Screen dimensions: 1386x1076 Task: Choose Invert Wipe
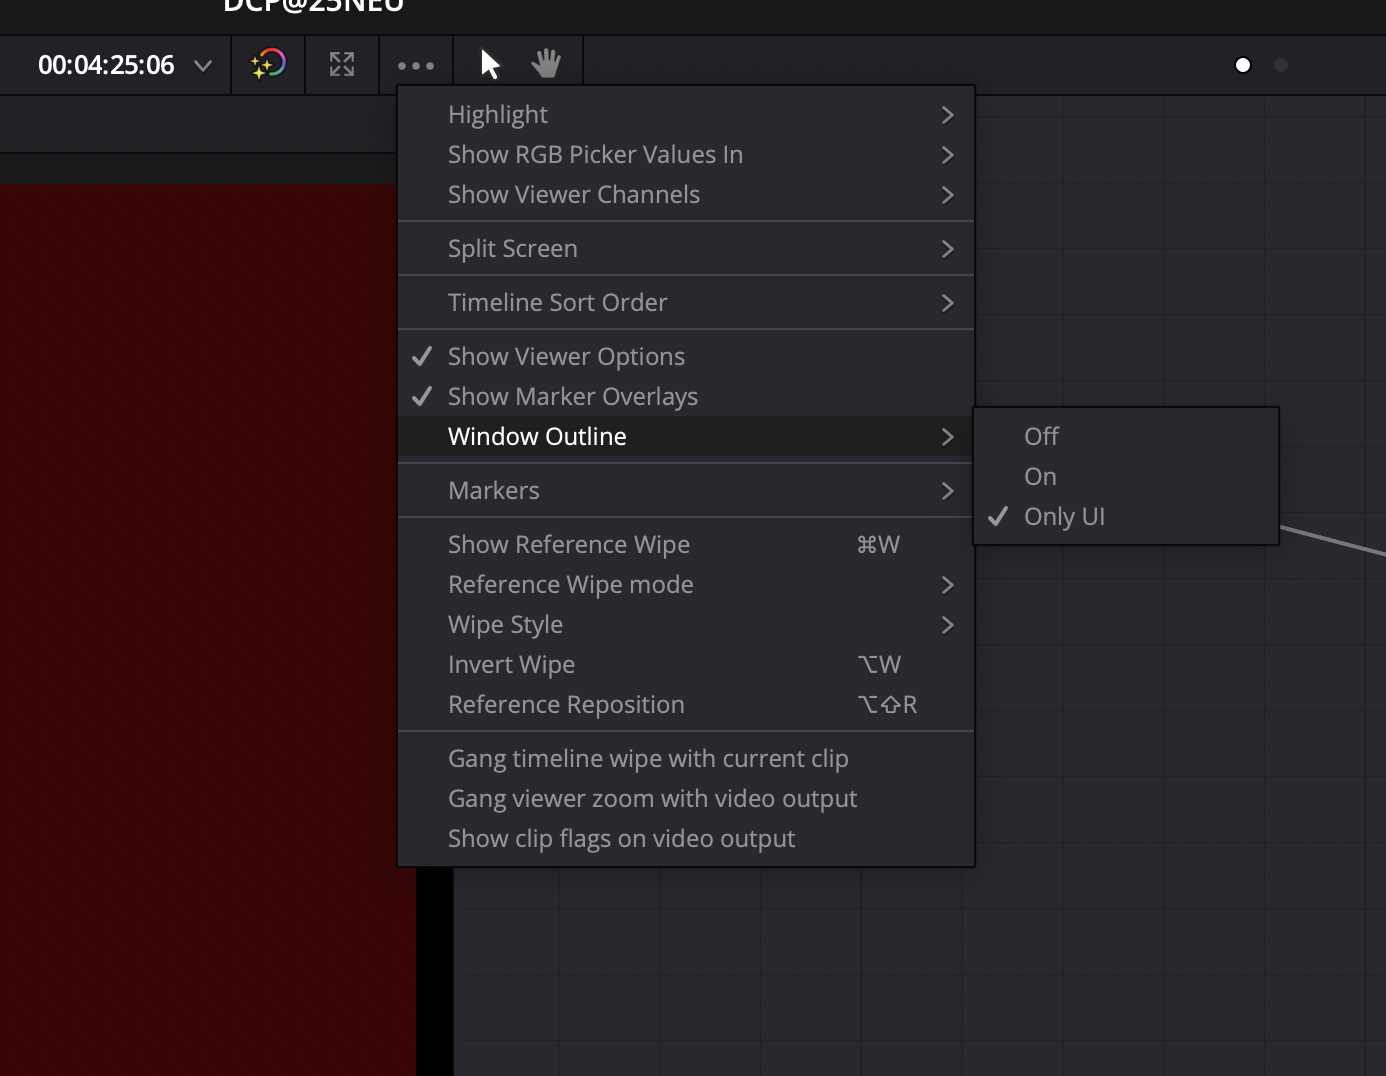point(686,665)
